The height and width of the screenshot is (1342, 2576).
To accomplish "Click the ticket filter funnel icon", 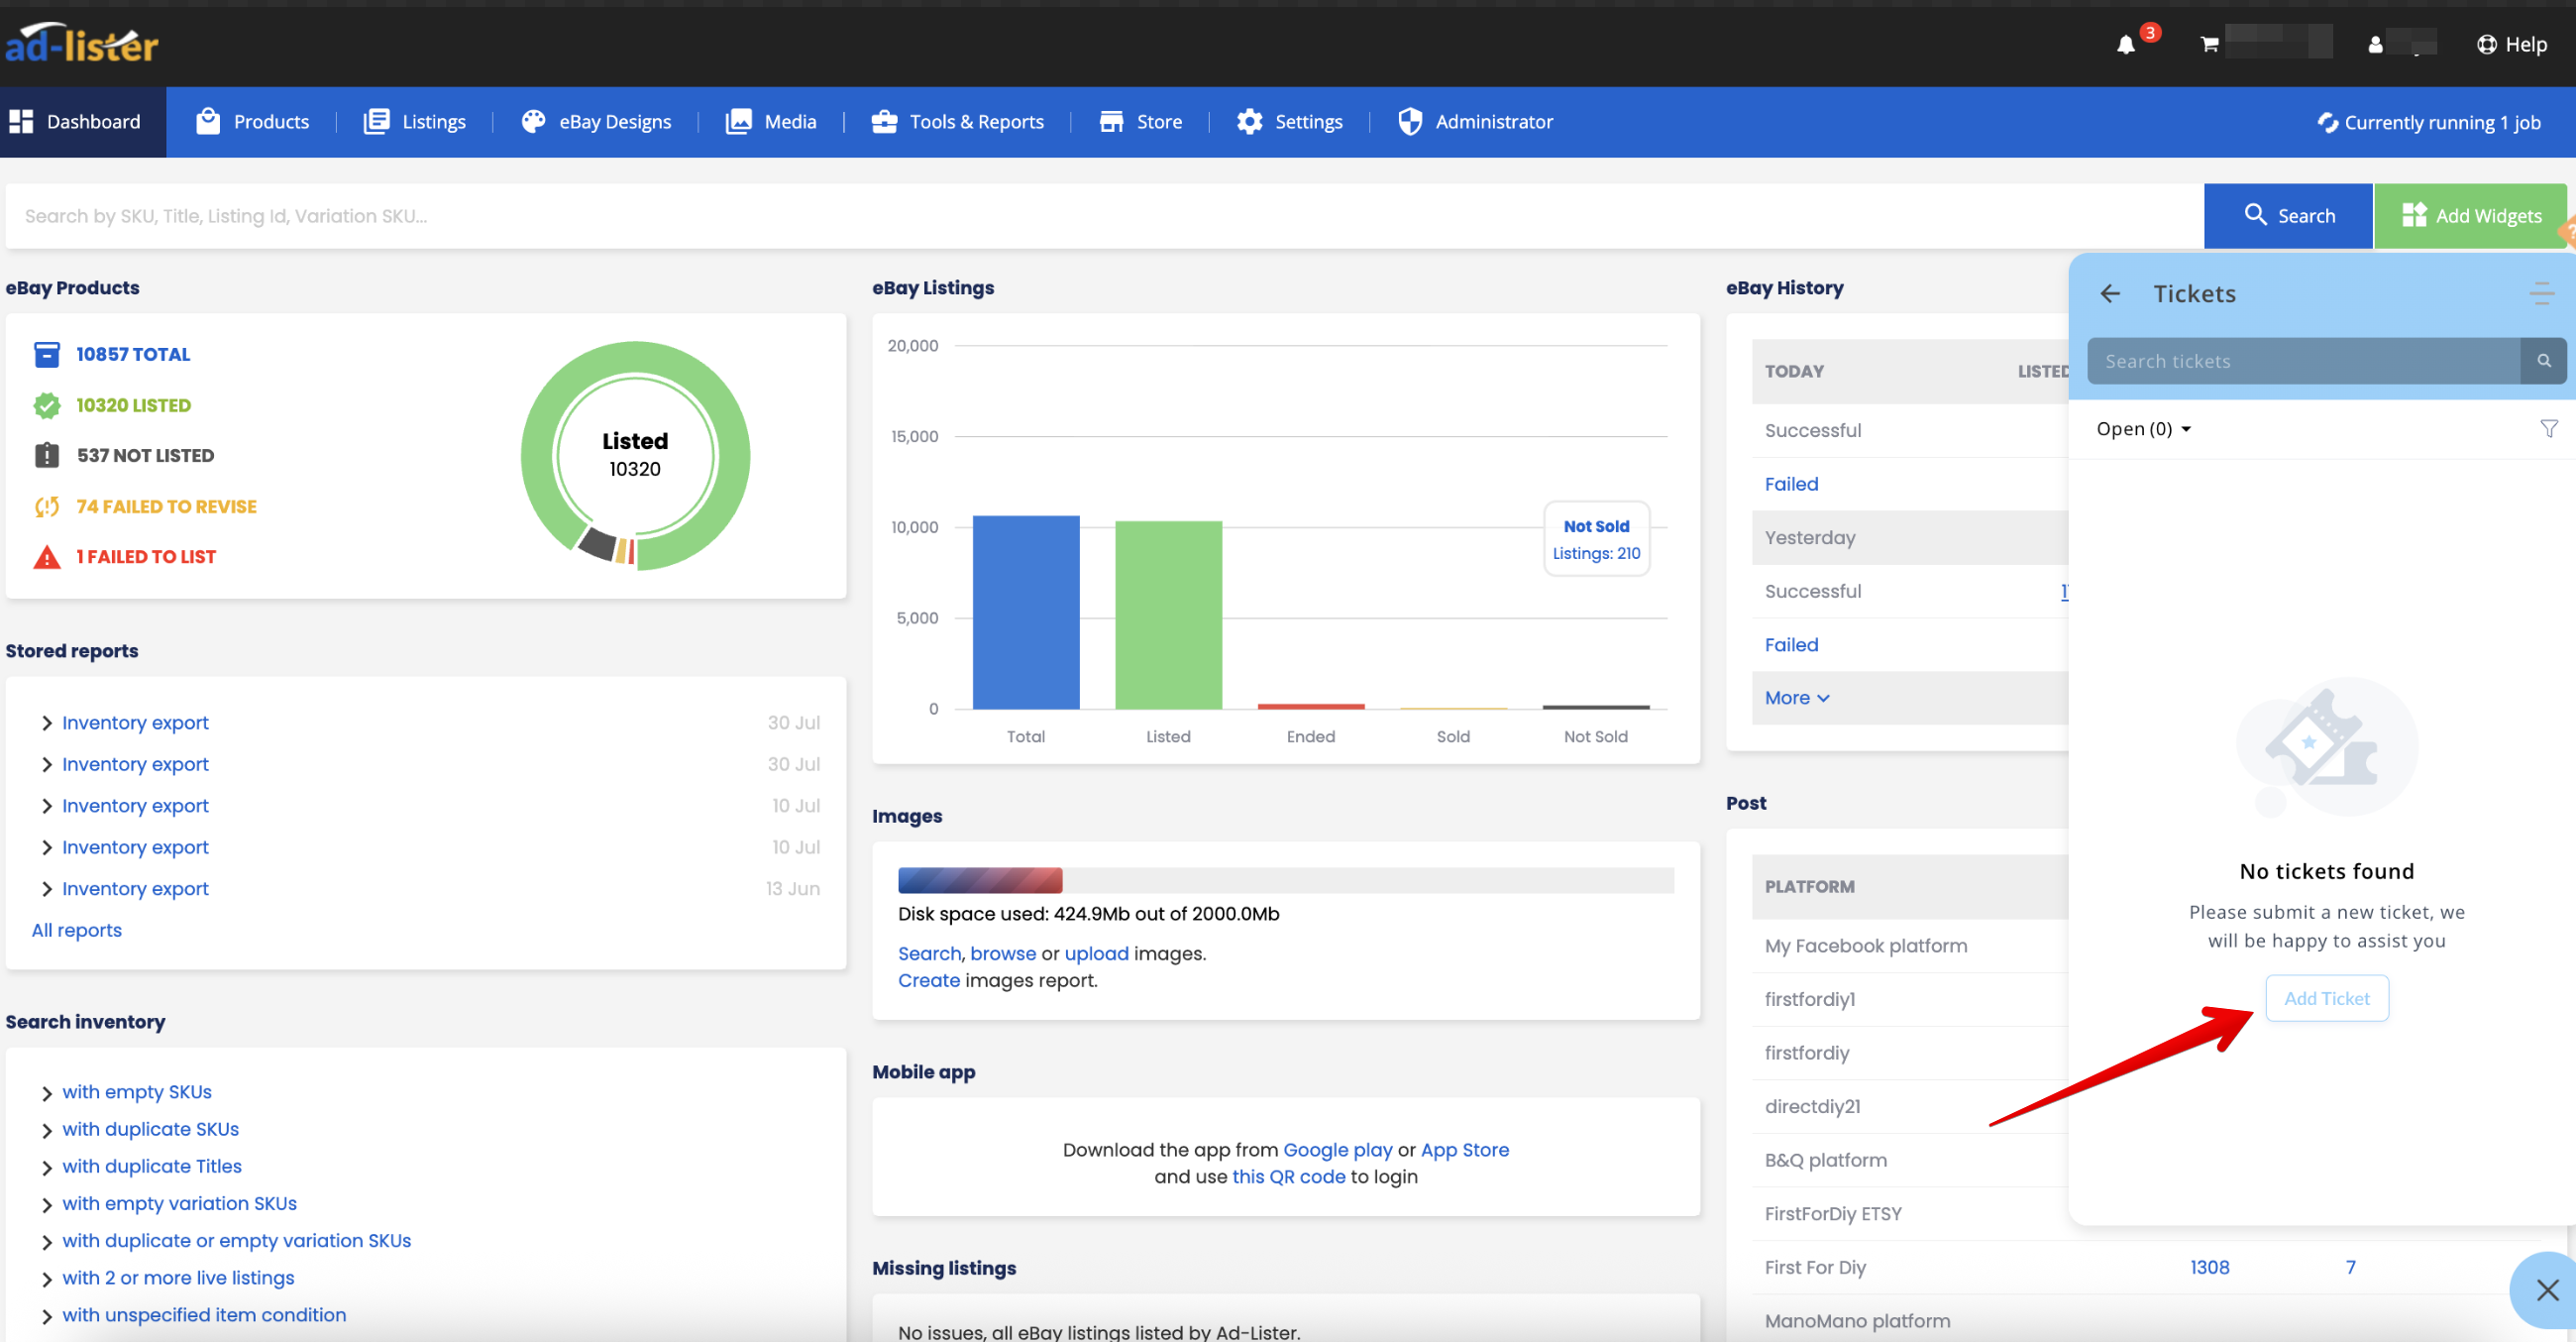I will click(x=2548, y=428).
